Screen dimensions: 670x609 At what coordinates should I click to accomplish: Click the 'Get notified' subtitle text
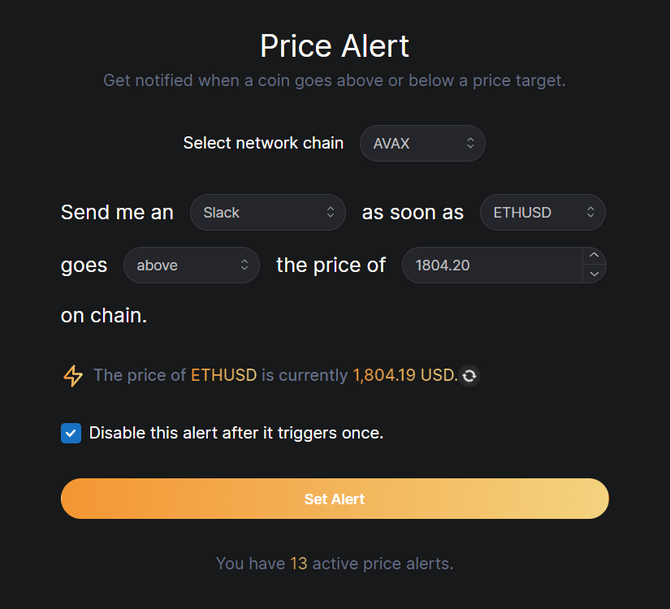(334, 80)
